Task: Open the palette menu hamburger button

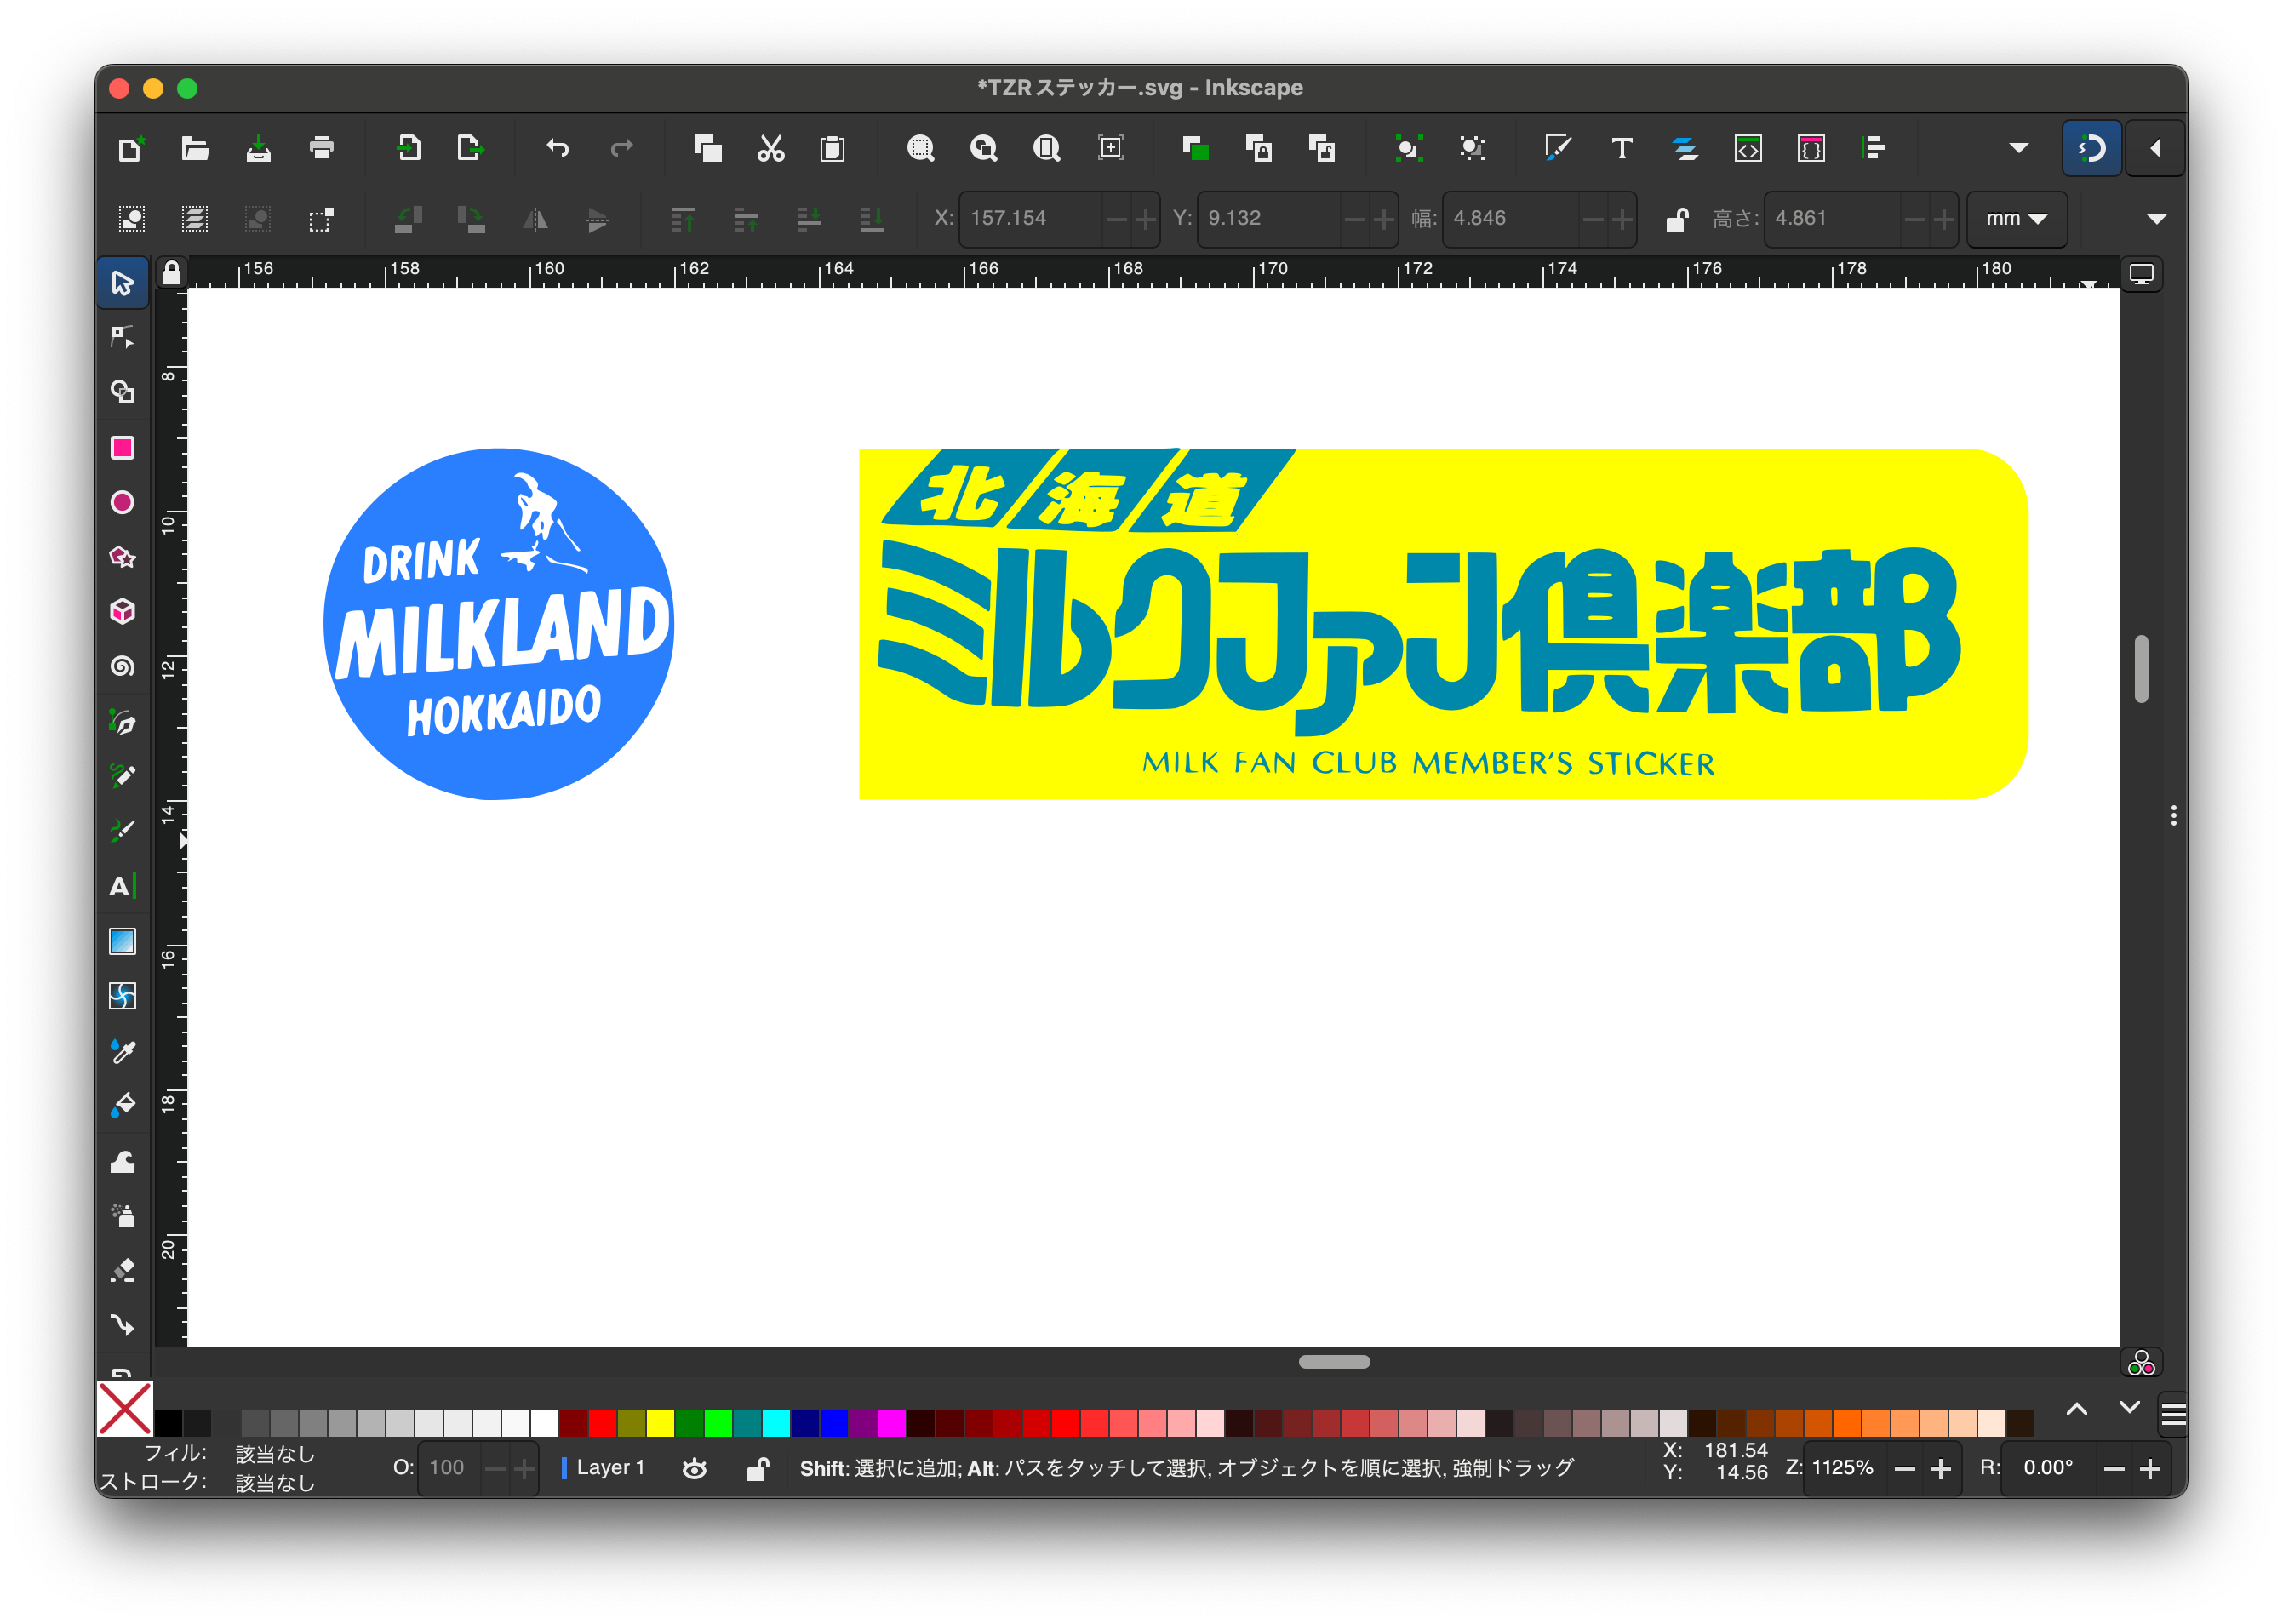Action: pyautogui.click(x=2173, y=1413)
